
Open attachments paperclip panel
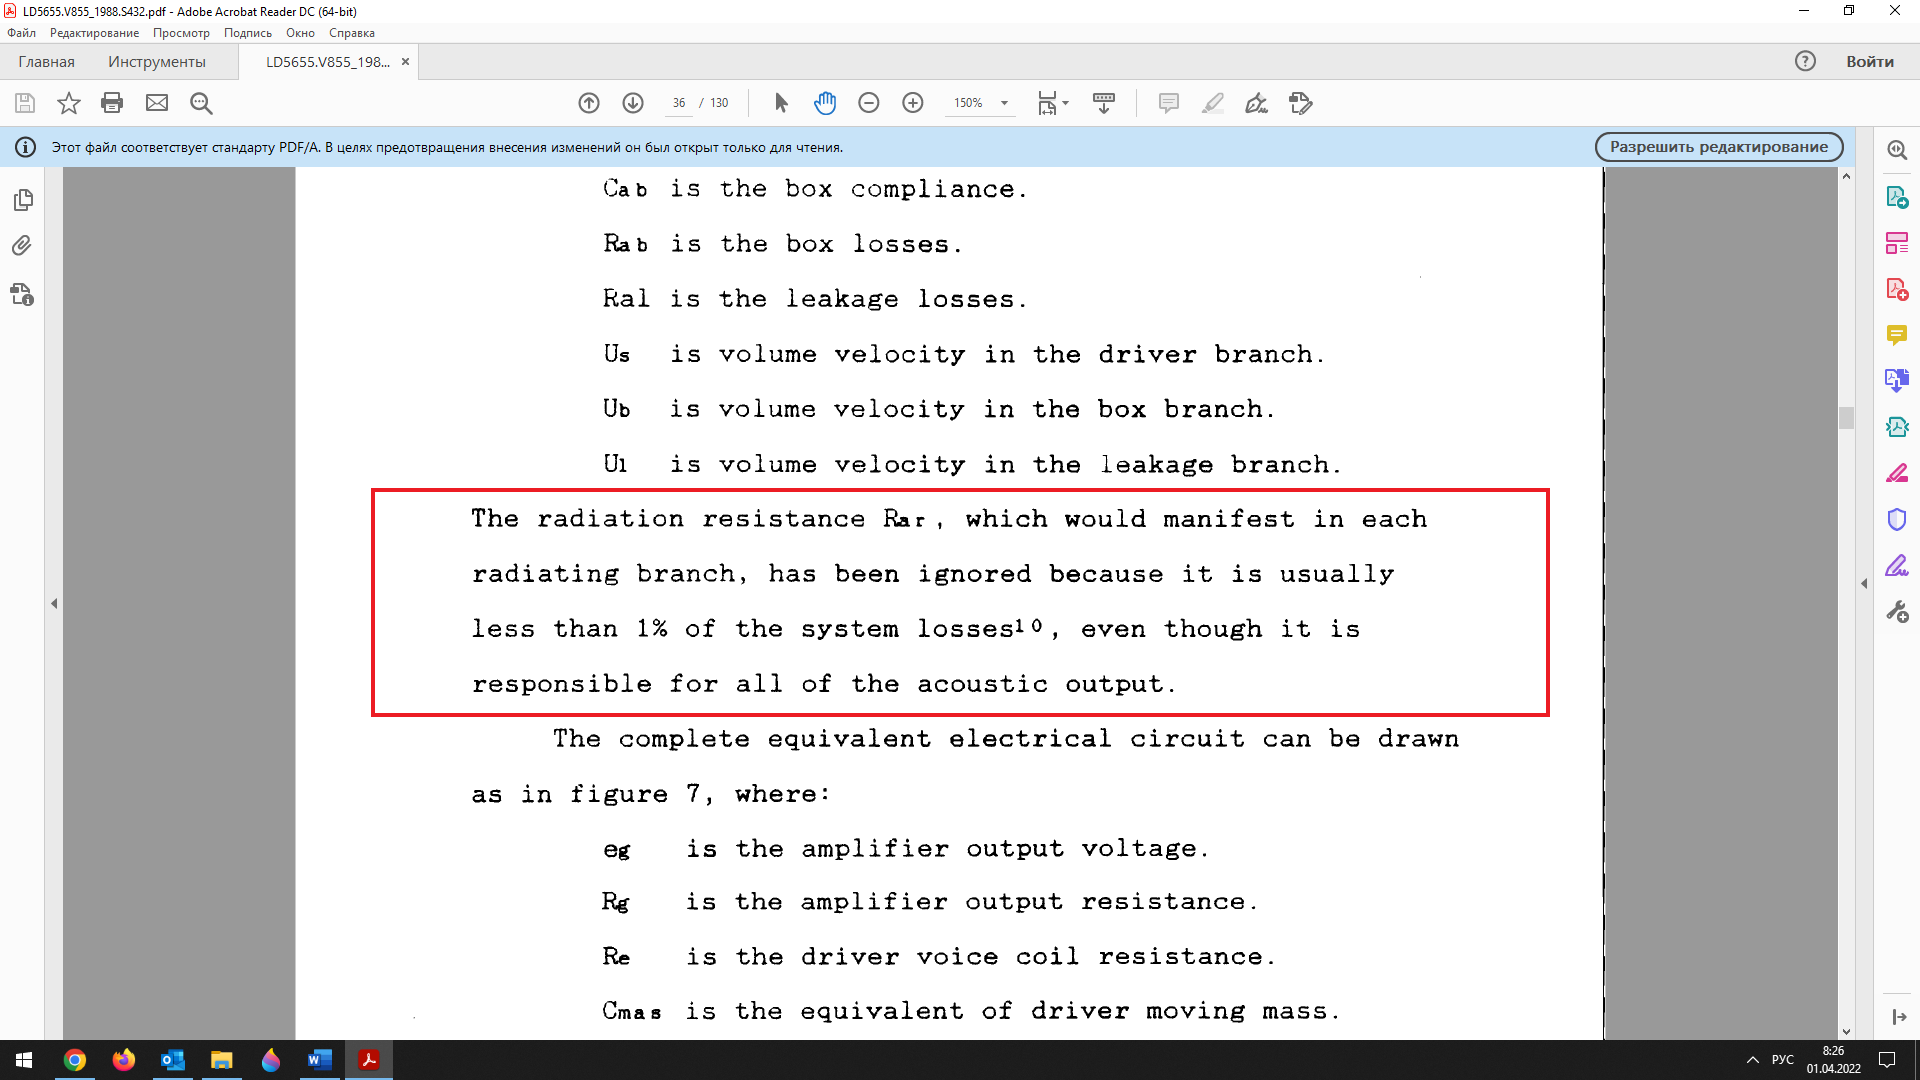22,246
